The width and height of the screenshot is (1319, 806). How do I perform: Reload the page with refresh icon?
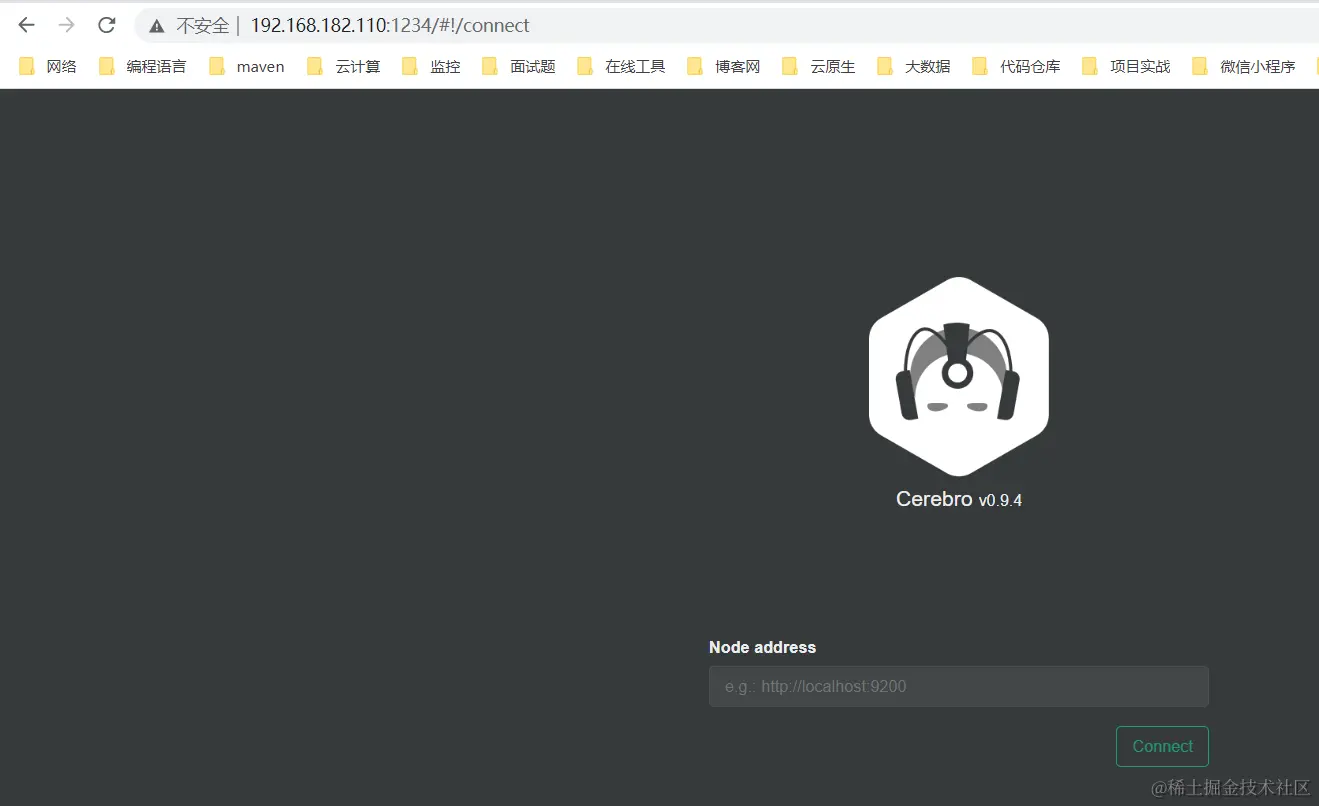(x=107, y=25)
